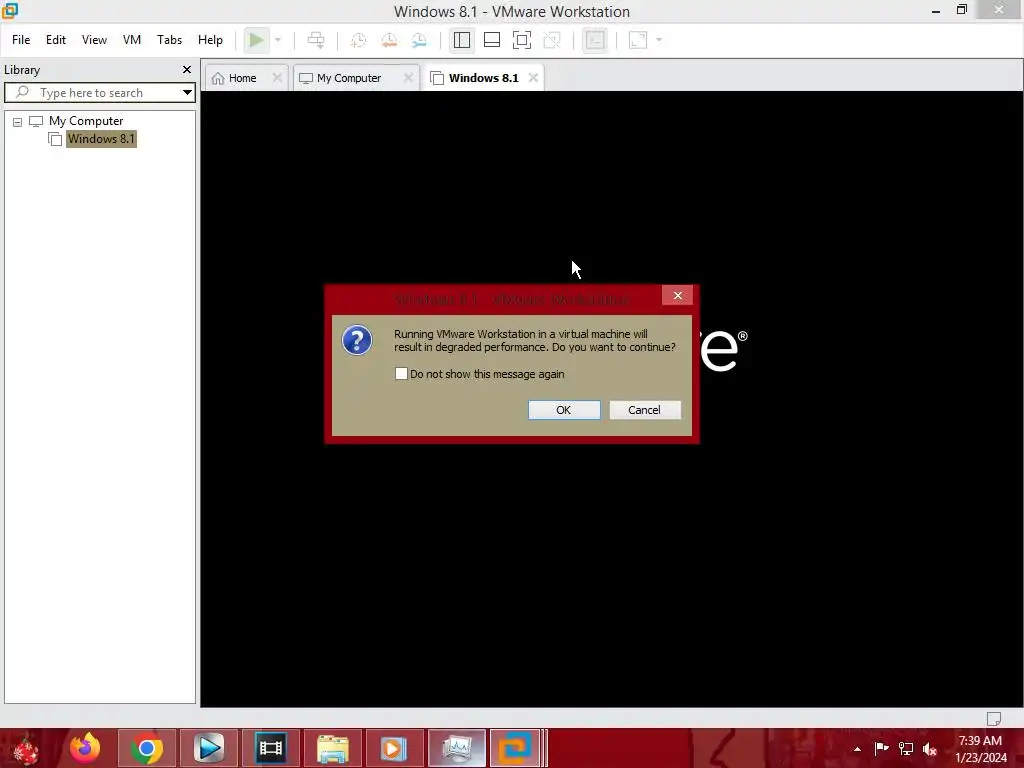
Task: Open the Tabs menu
Action: (x=169, y=40)
